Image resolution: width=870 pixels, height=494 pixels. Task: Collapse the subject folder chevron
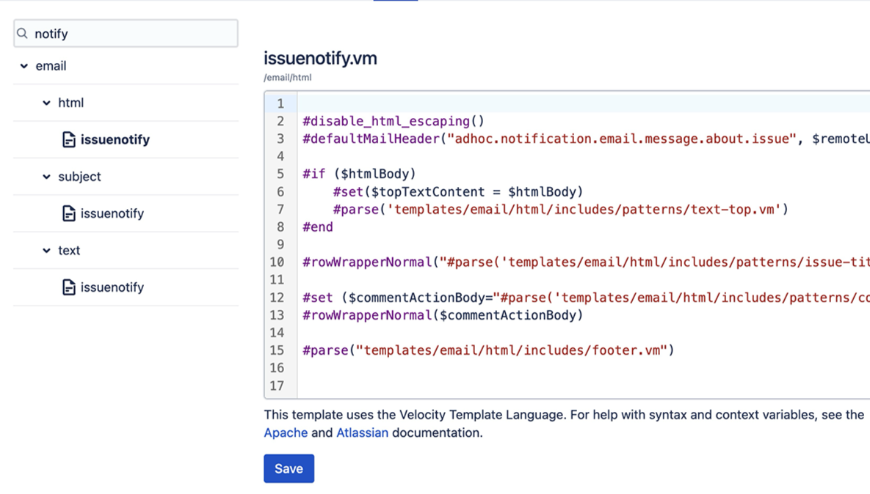(46, 177)
